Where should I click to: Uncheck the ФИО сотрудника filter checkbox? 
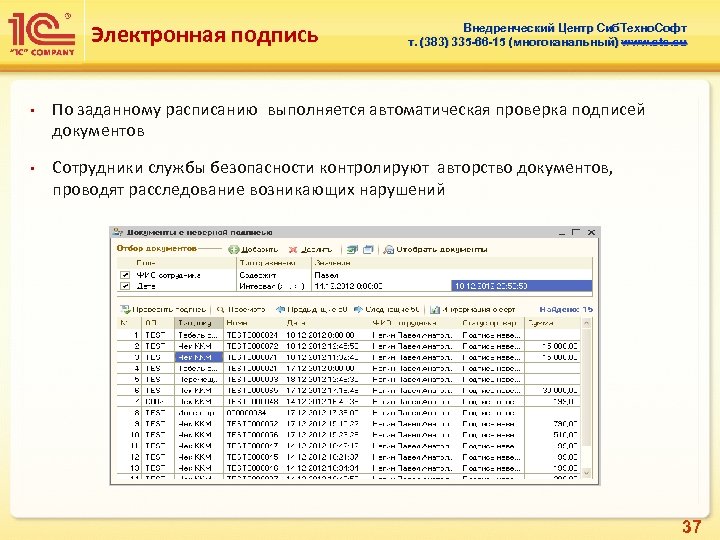tap(124, 275)
